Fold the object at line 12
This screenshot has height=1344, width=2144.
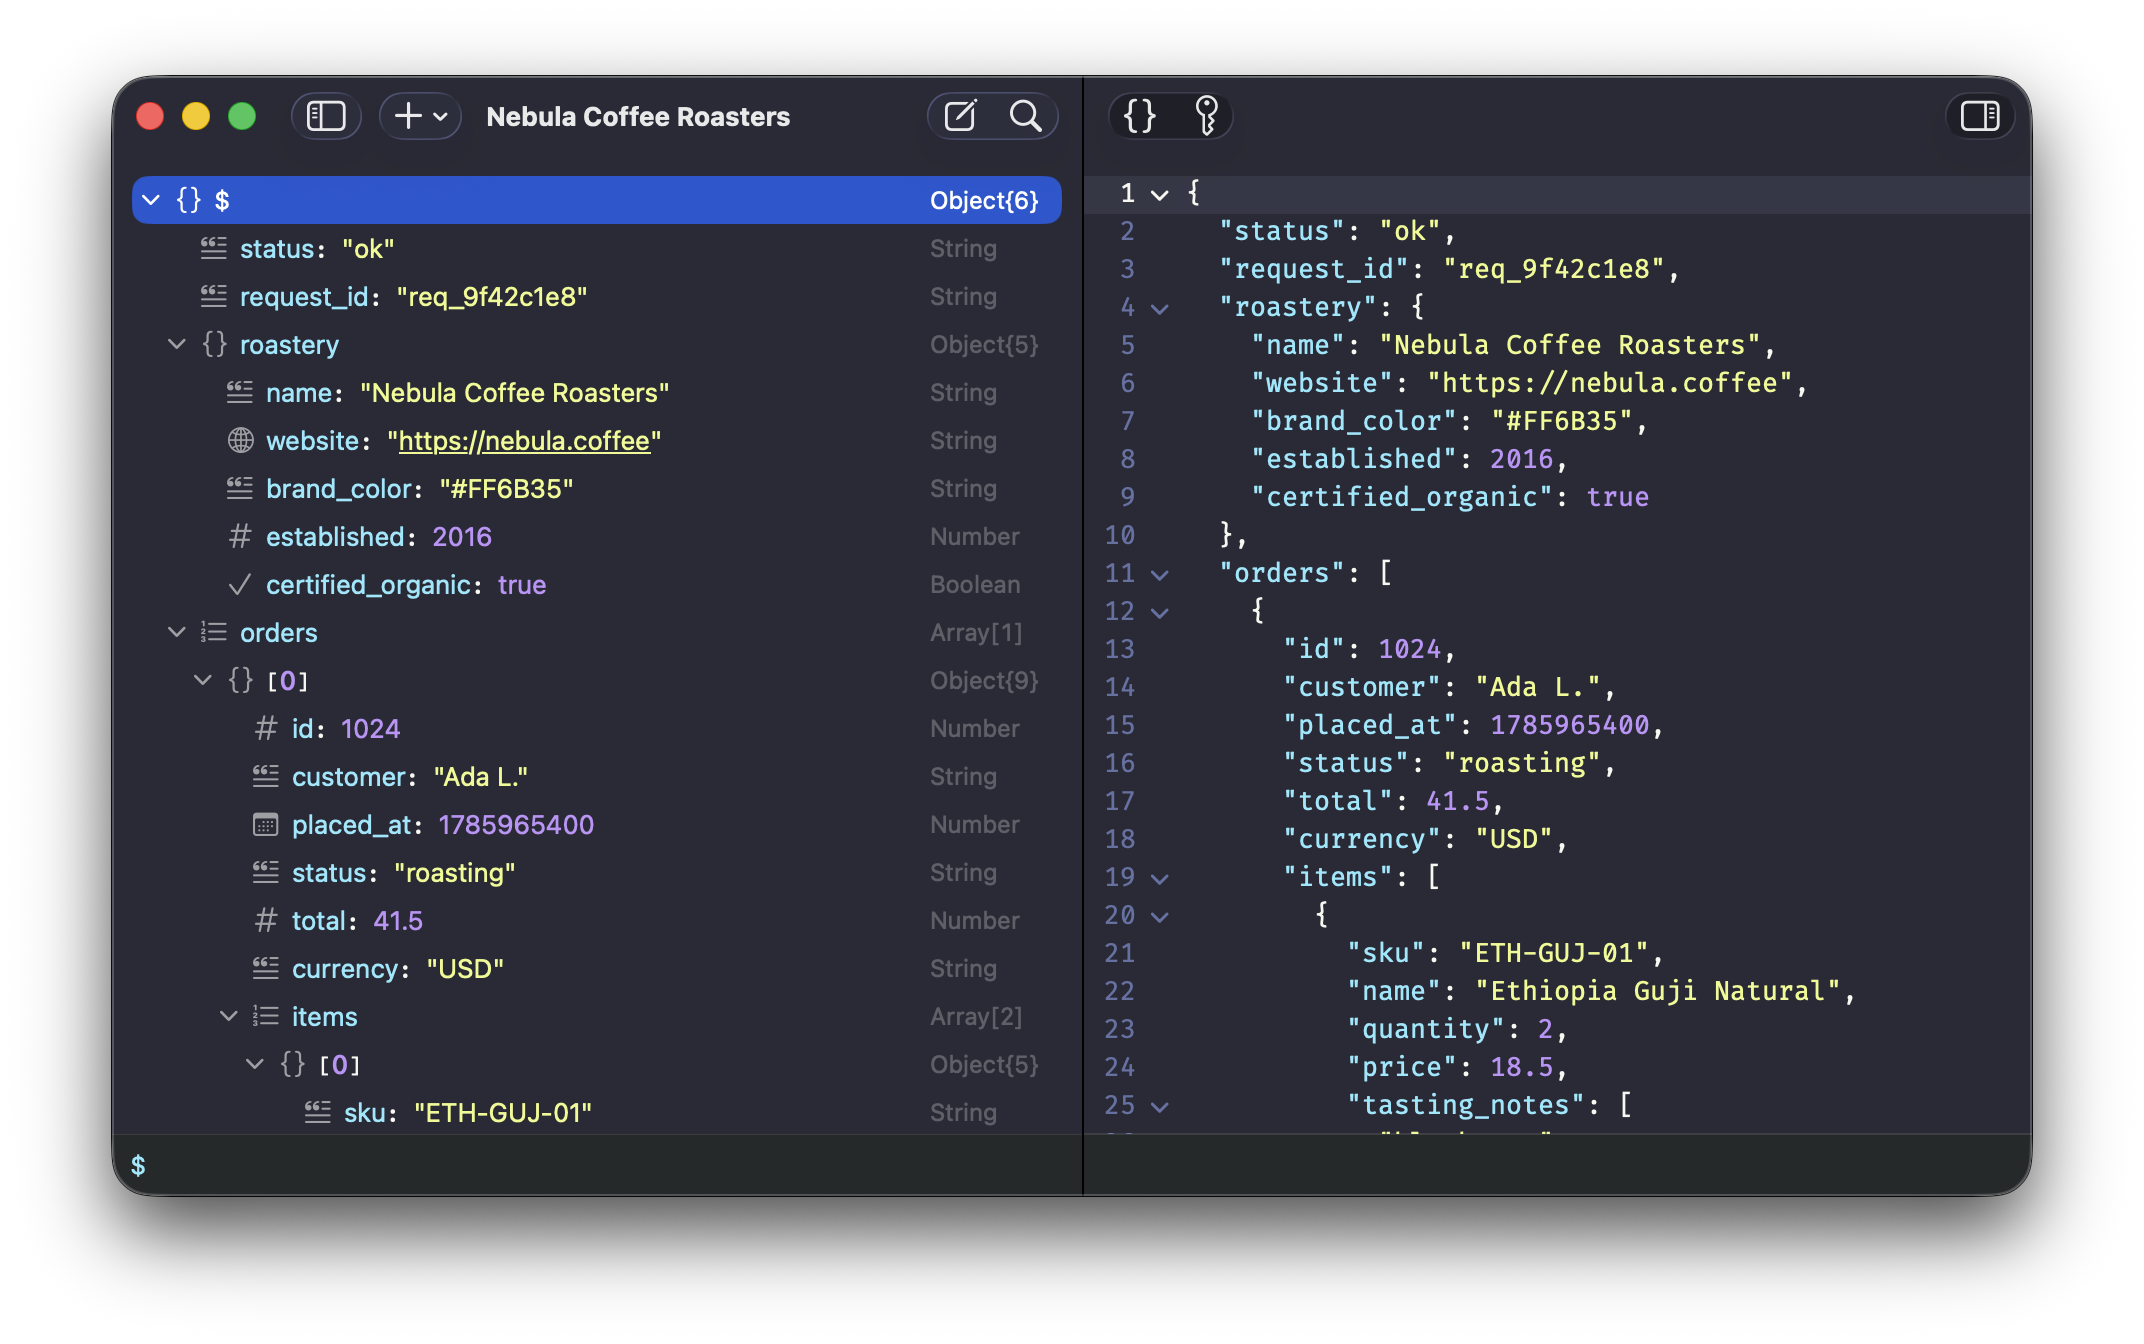[x=1160, y=612]
